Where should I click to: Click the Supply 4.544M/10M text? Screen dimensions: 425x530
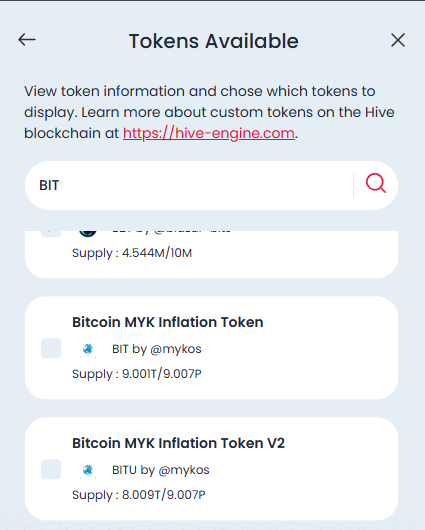tap(132, 253)
